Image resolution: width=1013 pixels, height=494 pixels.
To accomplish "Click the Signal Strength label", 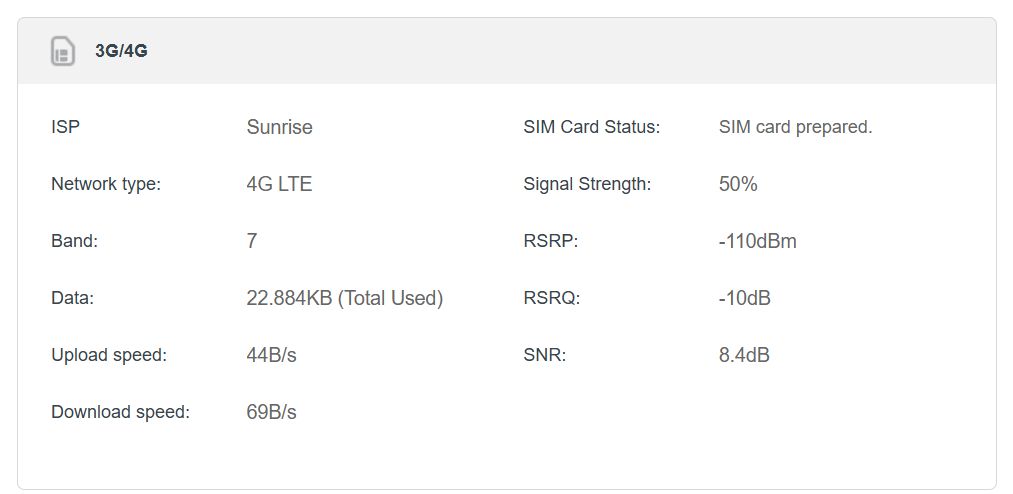I will tap(587, 184).
